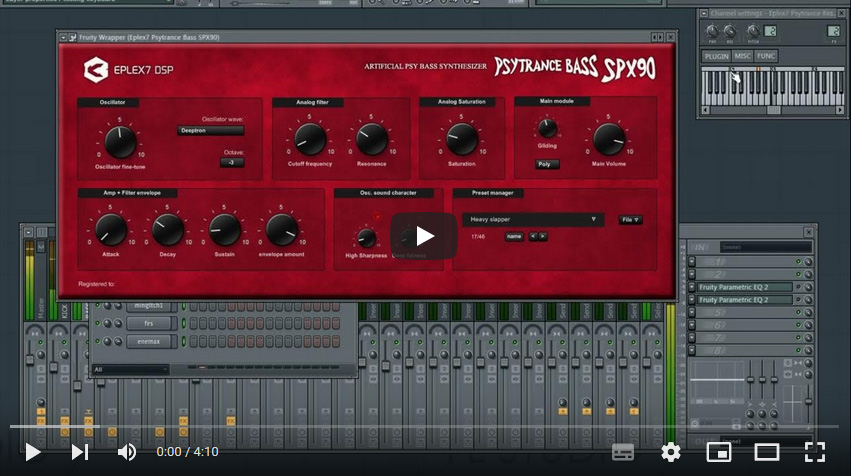
Task: Click the Attack knob
Action: point(111,230)
